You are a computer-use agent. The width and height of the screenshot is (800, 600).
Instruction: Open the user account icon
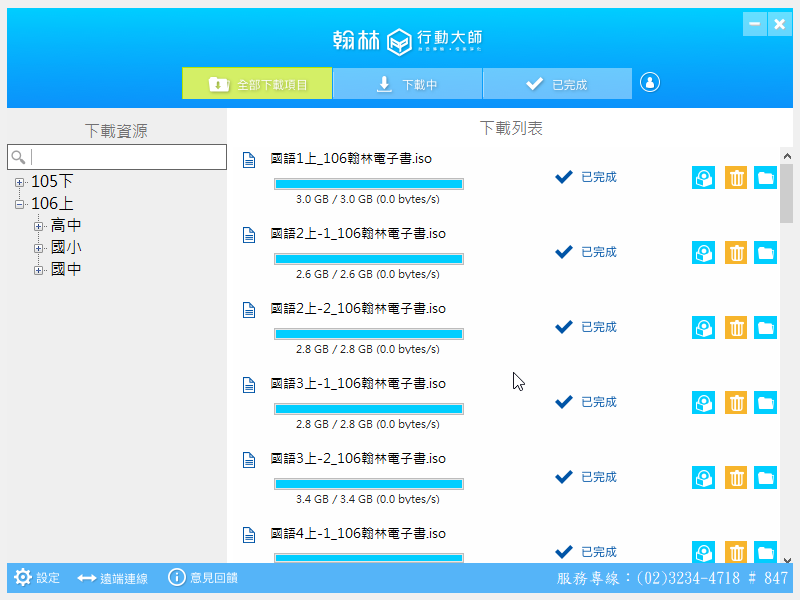pos(649,82)
